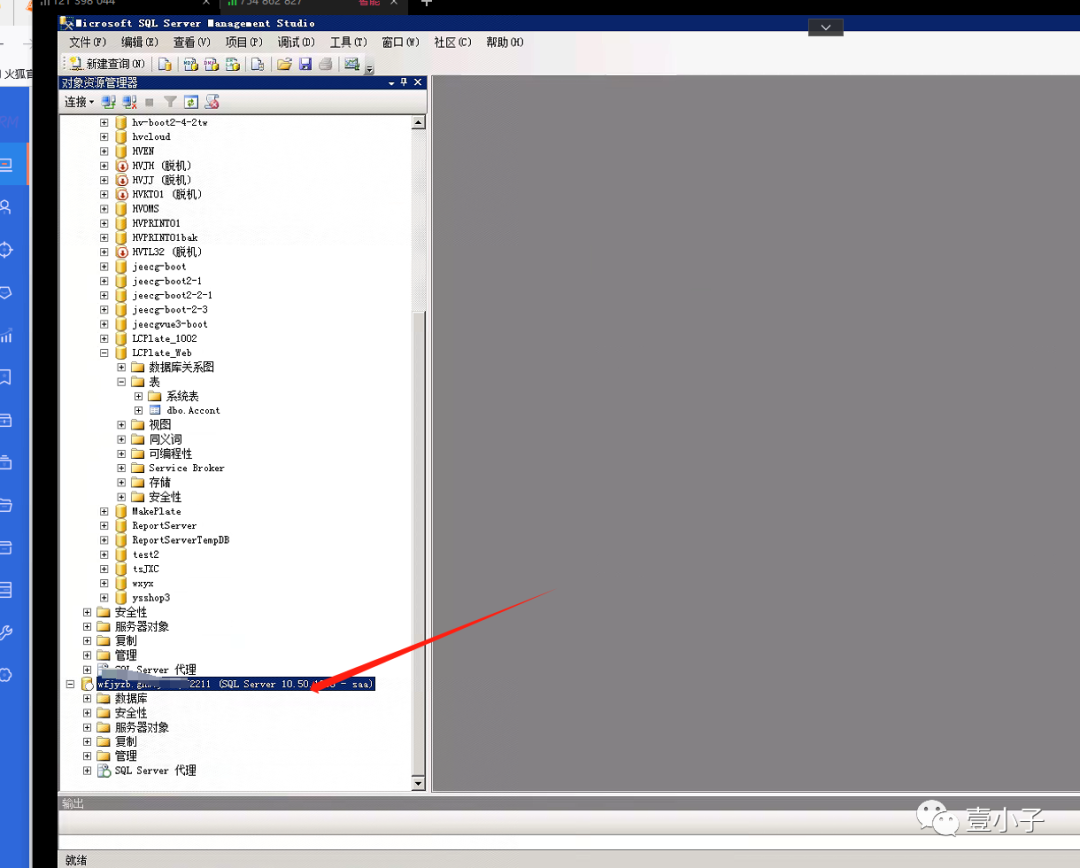Select the hvcloud database
This screenshot has height=868, width=1080.
tap(152, 137)
